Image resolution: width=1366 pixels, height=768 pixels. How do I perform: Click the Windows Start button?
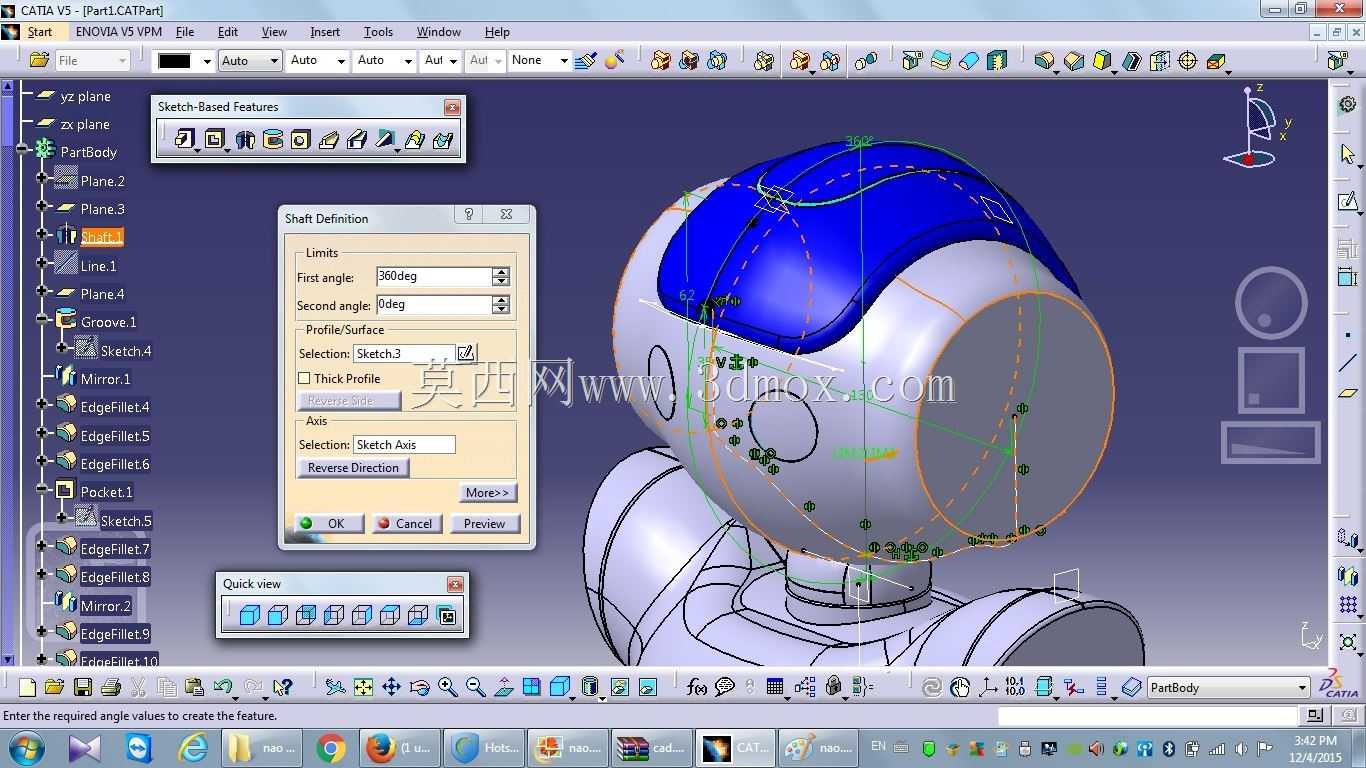(26, 747)
